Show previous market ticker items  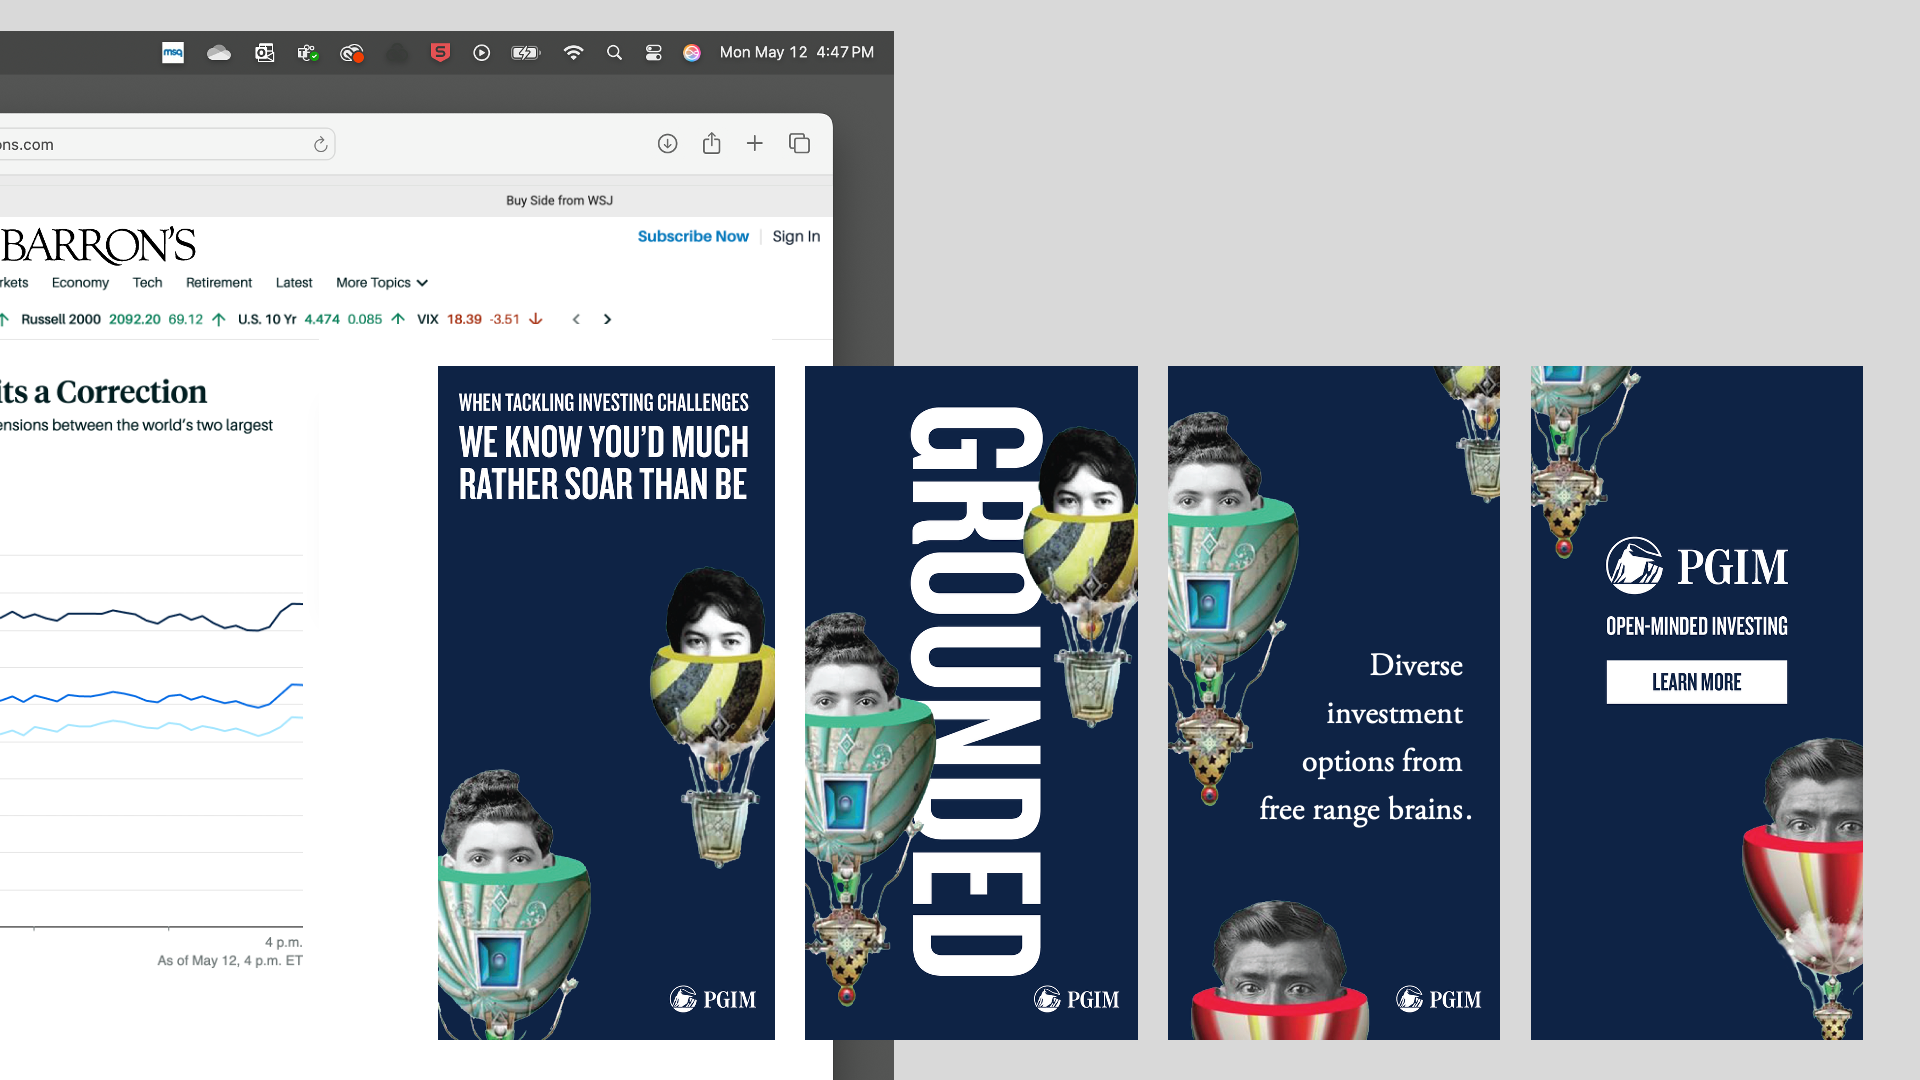(576, 320)
